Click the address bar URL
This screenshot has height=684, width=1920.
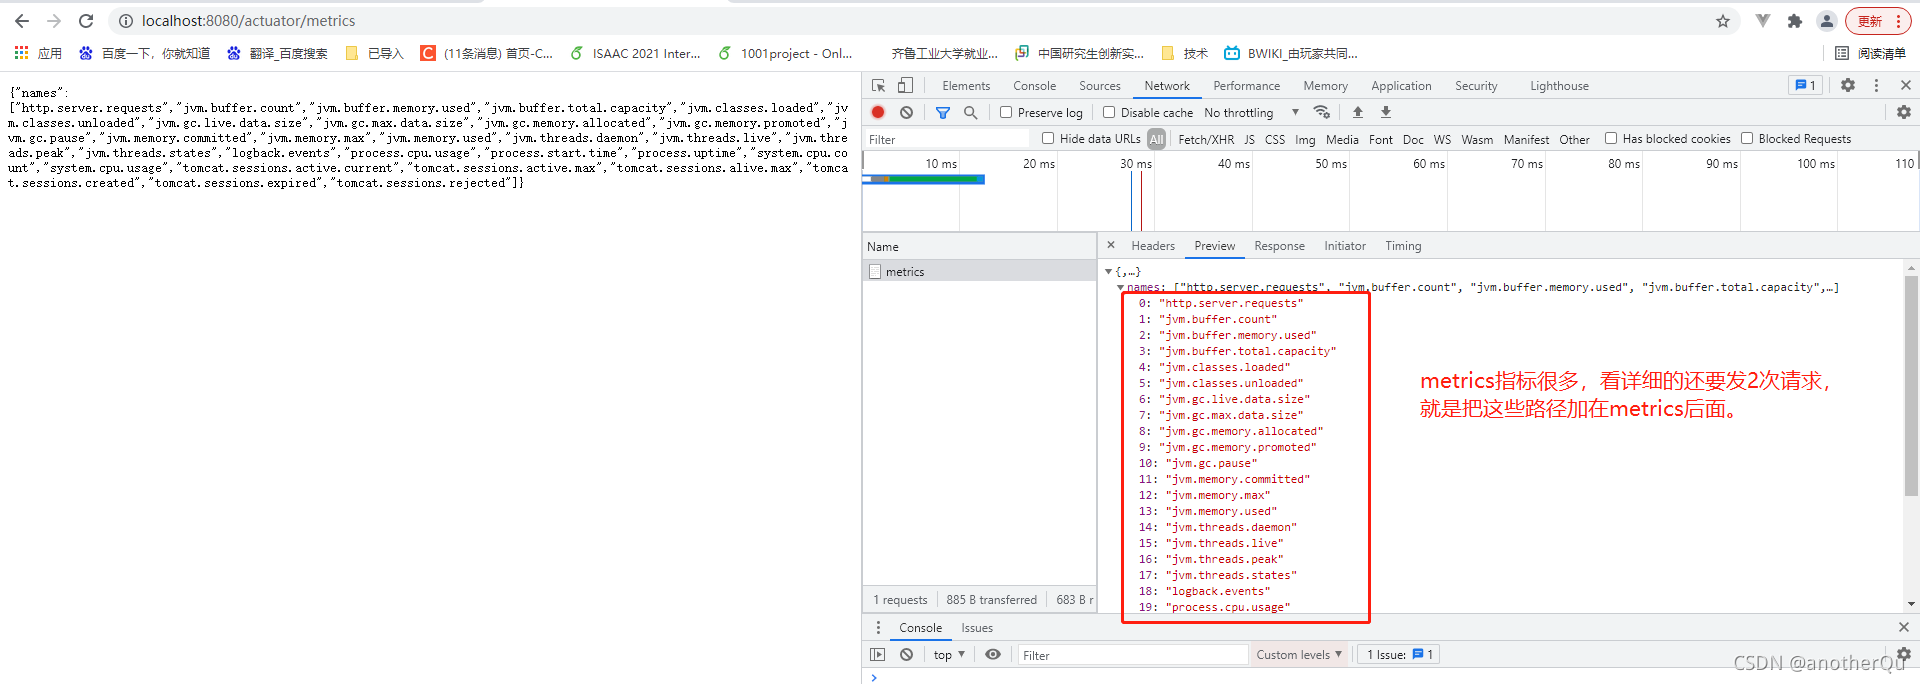coord(248,21)
